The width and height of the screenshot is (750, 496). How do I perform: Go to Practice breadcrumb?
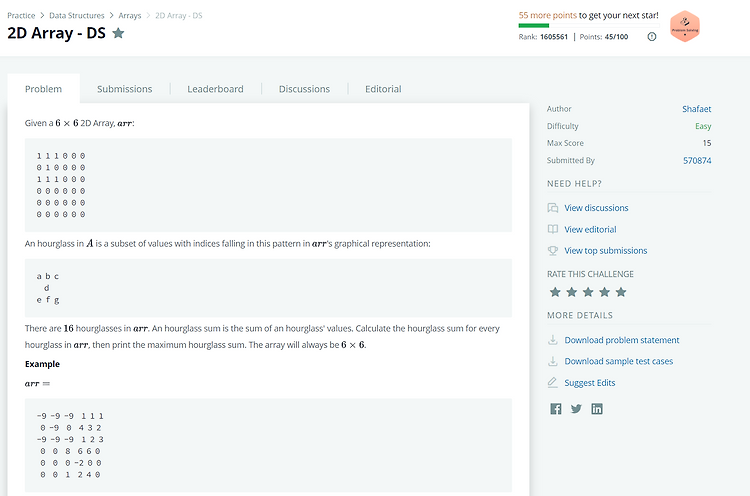coord(21,16)
